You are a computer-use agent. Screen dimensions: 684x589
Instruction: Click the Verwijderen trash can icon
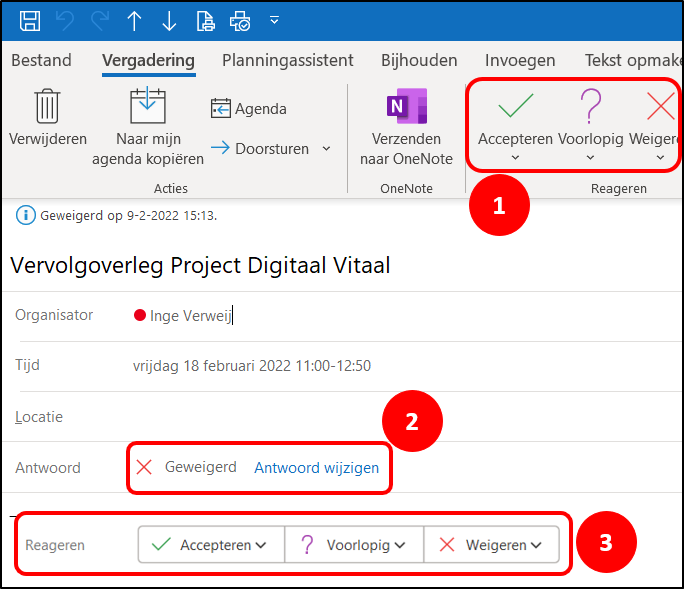click(x=48, y=106)
